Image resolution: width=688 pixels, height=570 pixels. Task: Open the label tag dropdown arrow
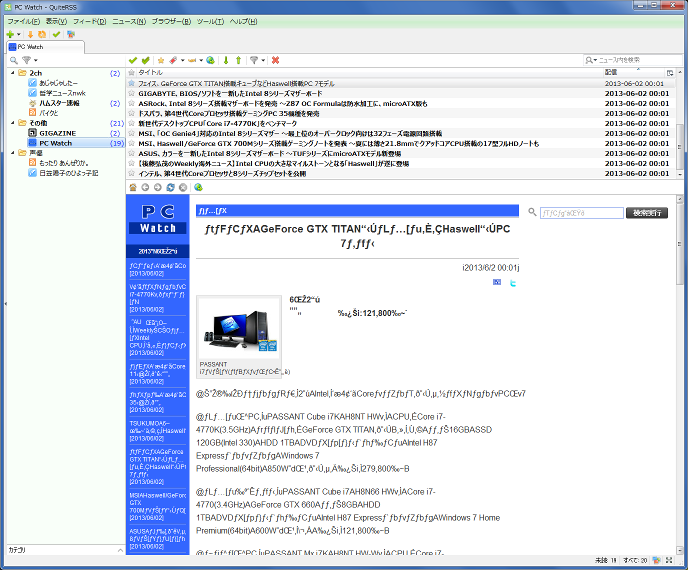pyautogui.click(x=183, y=60)
